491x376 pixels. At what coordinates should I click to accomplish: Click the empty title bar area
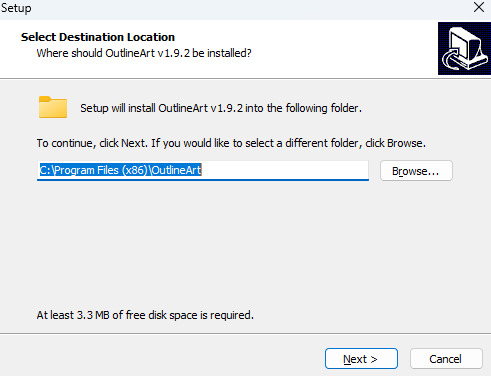click(x=250, y=8)
